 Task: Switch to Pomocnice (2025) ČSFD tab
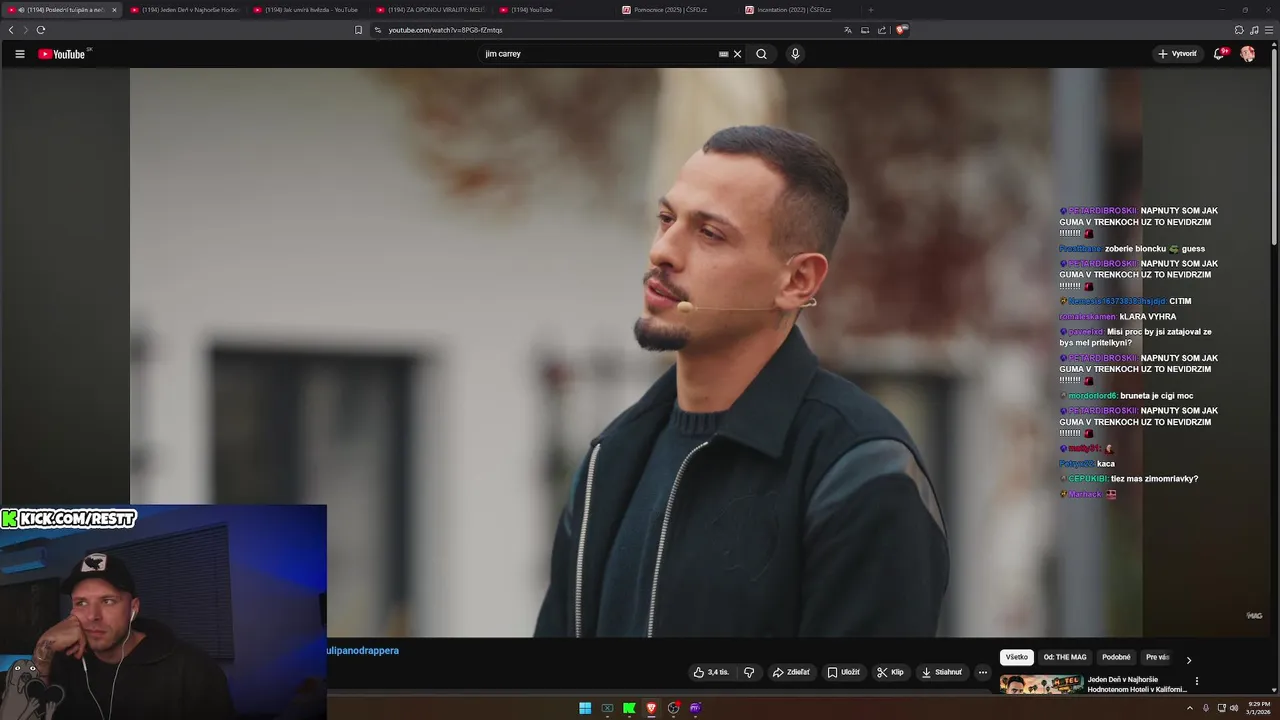pos(677,10)
